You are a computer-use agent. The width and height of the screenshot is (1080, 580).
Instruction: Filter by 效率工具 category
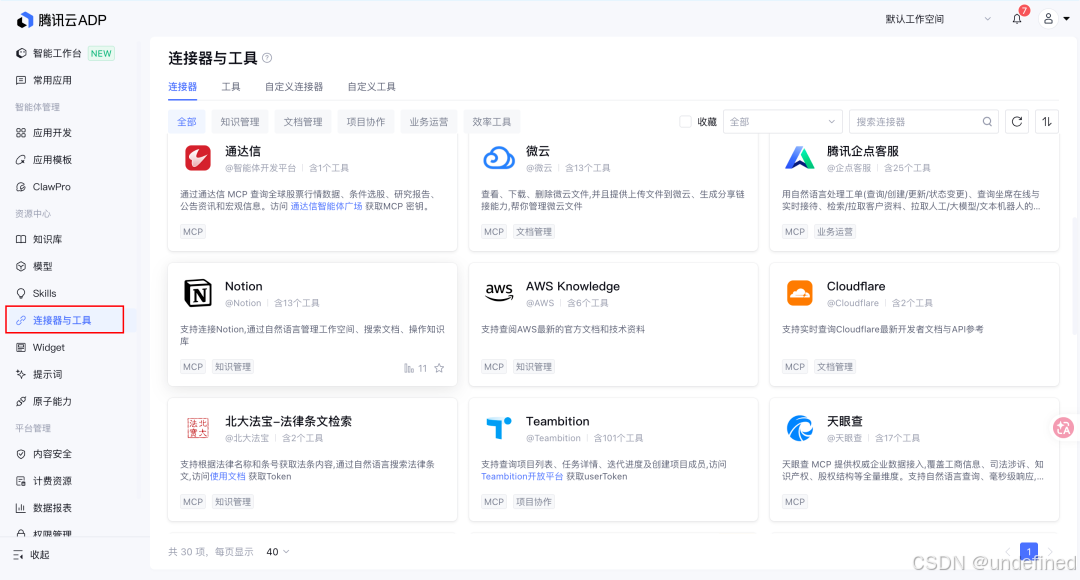pos(492,122)
